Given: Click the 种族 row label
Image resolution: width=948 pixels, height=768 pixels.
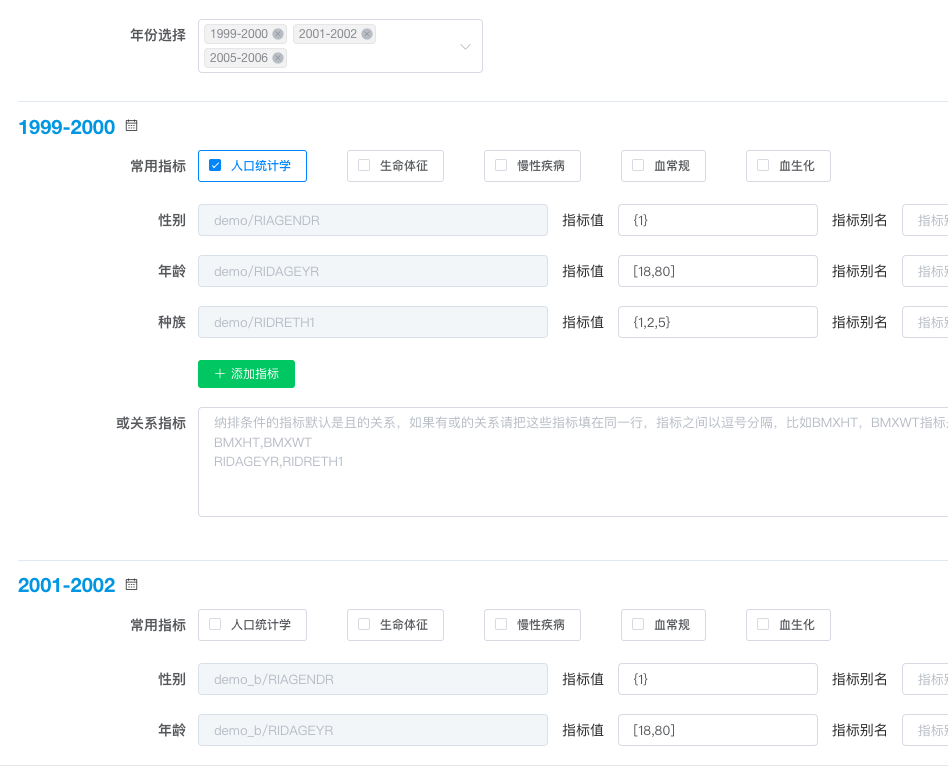Looking at the screenshot, I should pos(172,322).
